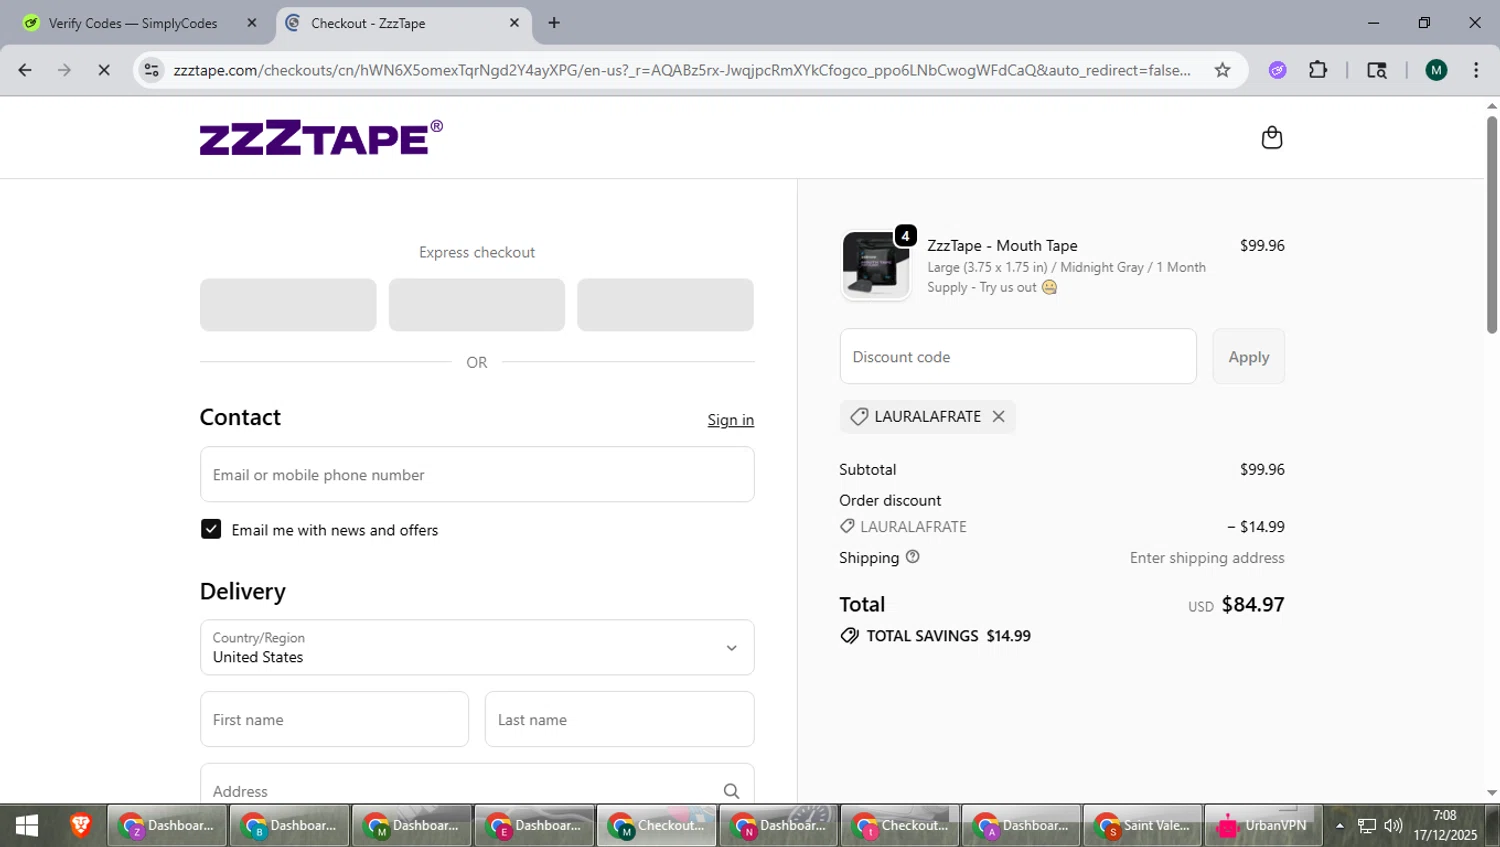
Task: Open a new browser tab
Action: (554, 23)
